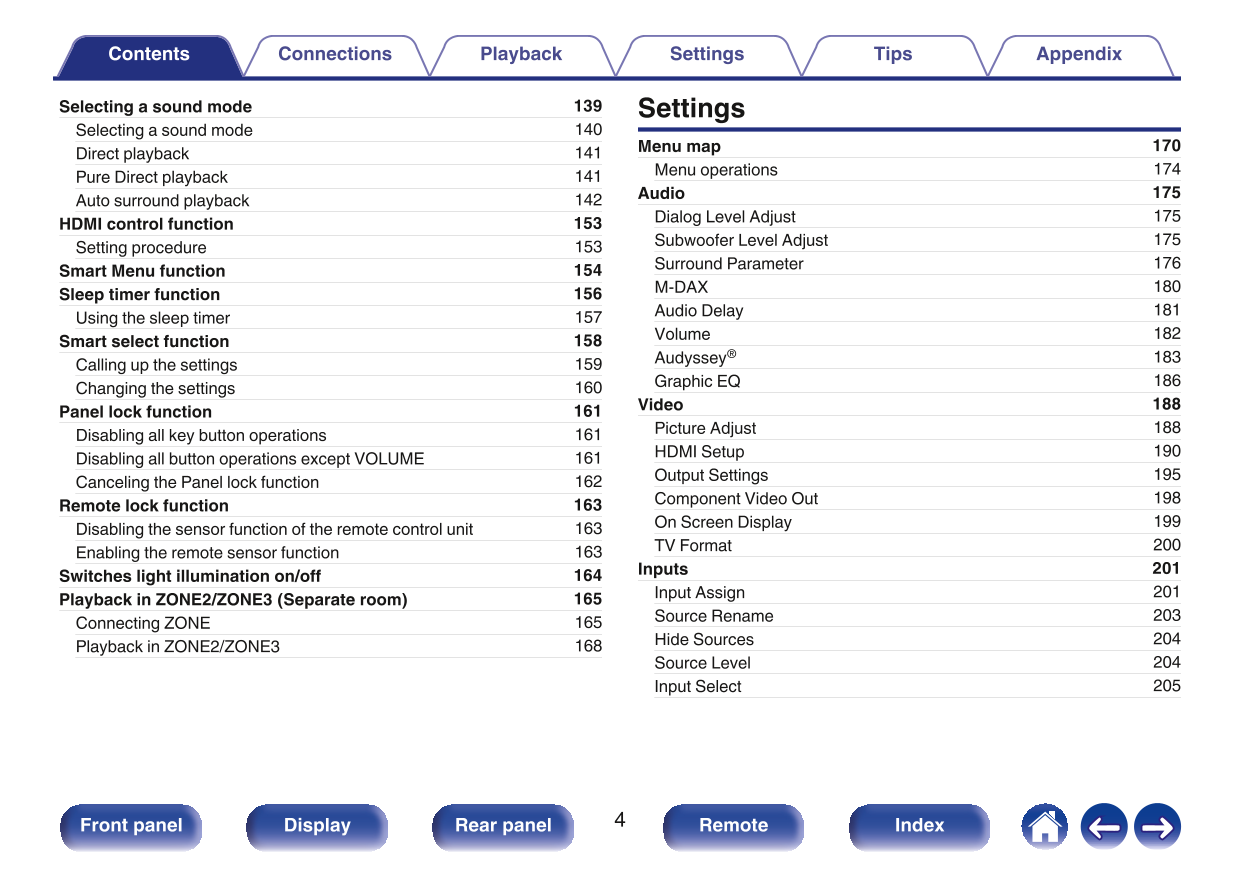Viewport: 1240px width, 874px height.
Task: Click the Home icon button
Action: click(1044, 827)
